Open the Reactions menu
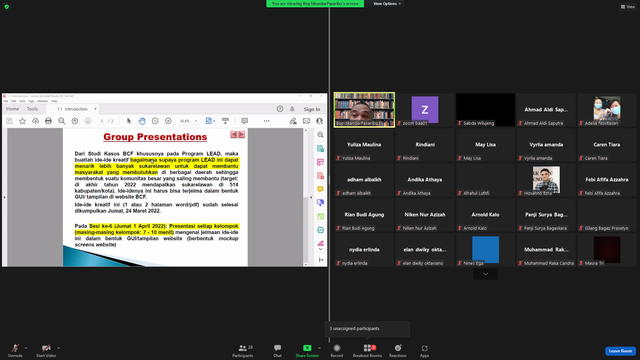This screenshot has height=360, width=640. [x=398, y=350]
